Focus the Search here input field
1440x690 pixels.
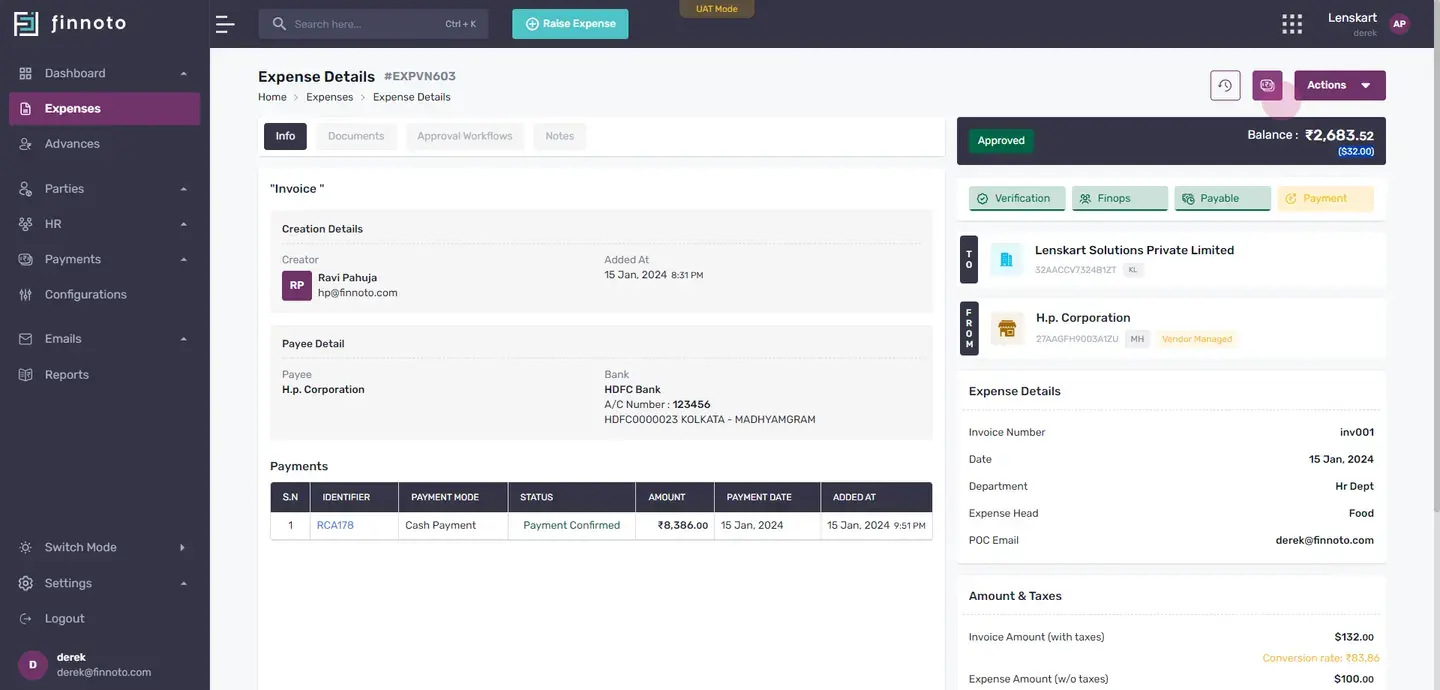pyautogui.click(x=373, y=24)
